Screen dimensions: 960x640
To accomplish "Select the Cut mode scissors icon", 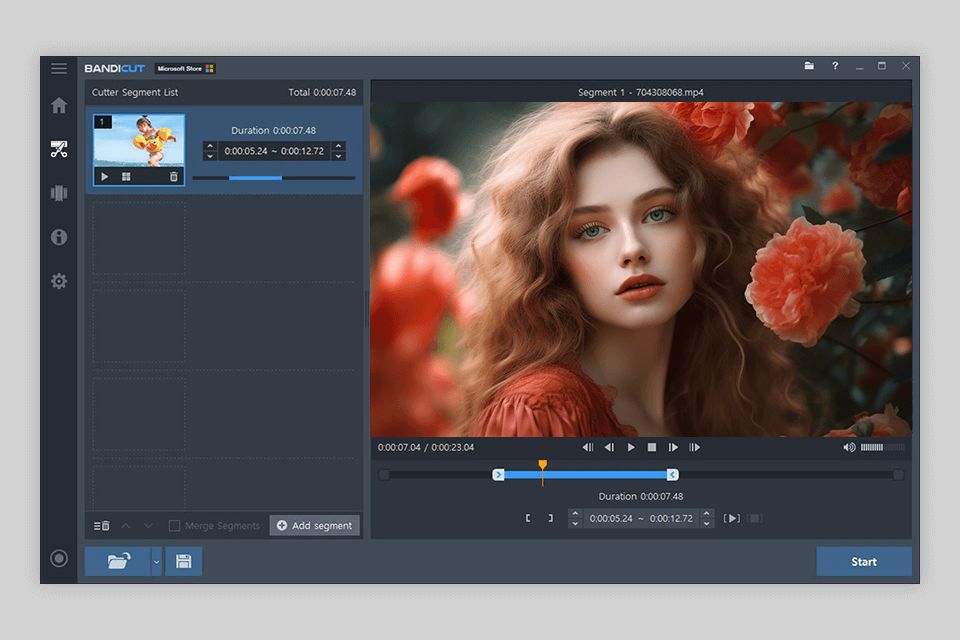I will coord(59,150).
